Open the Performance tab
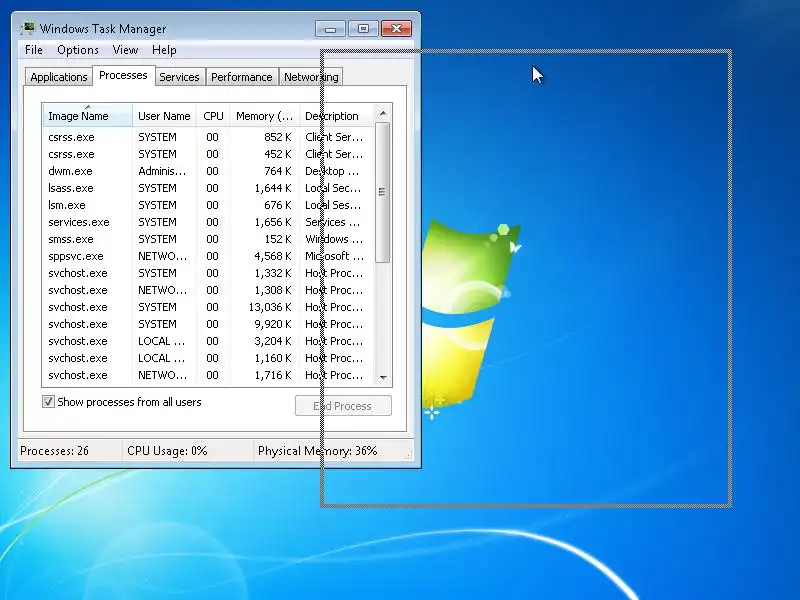 [241, 77]
